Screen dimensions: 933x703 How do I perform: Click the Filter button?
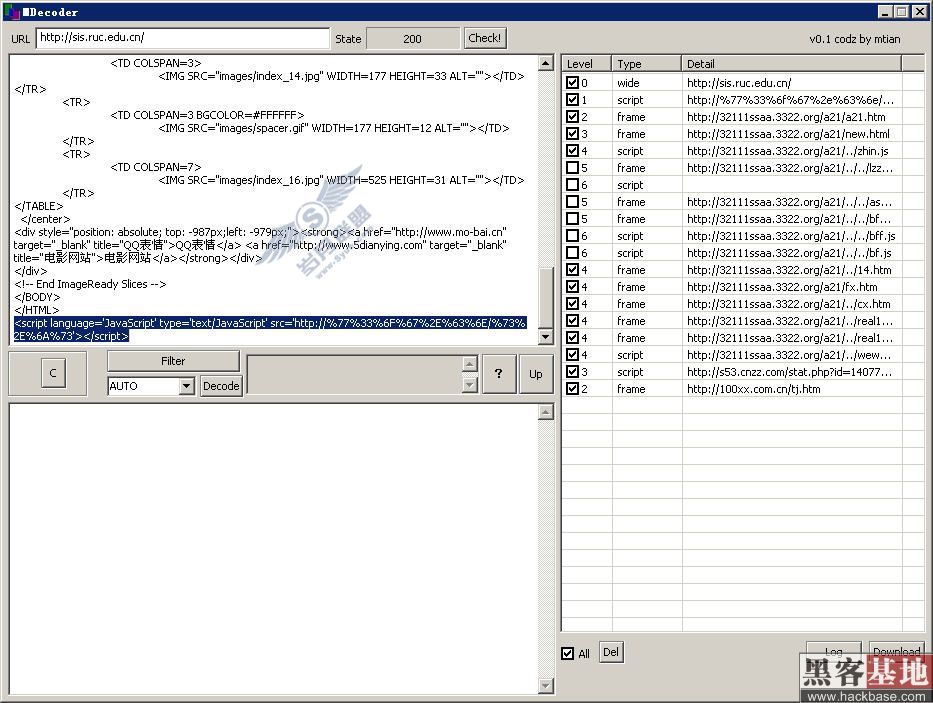point(173,361)
